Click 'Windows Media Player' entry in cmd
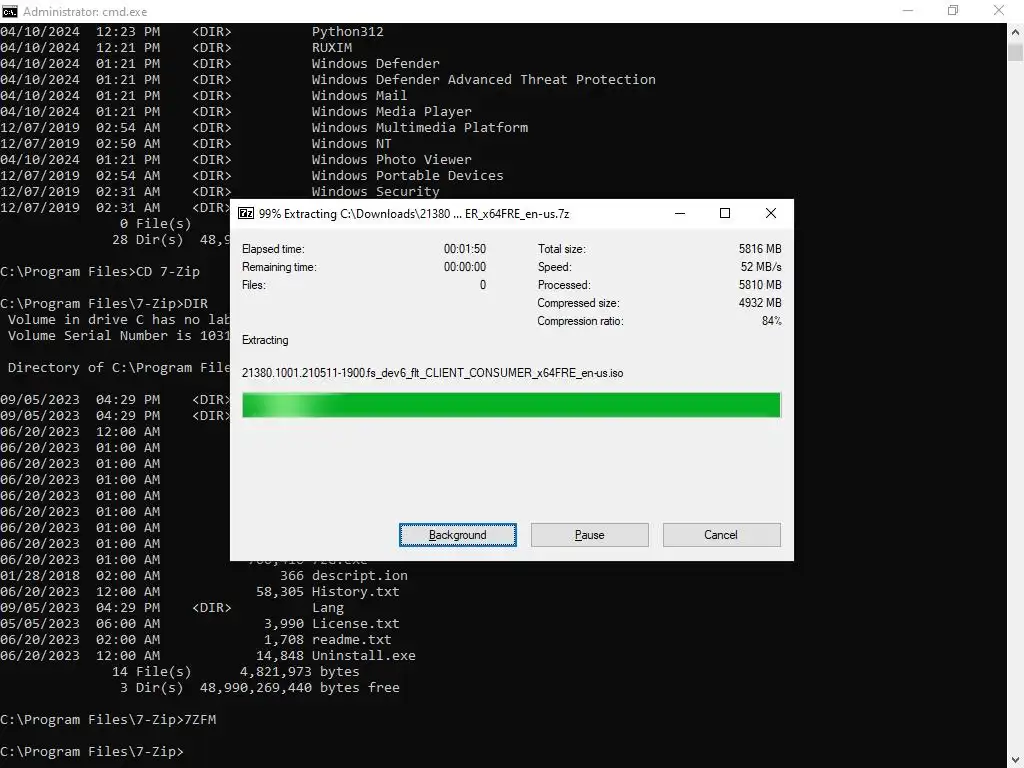The height and width of the screenshot is (768, 1024). [391, 112]
